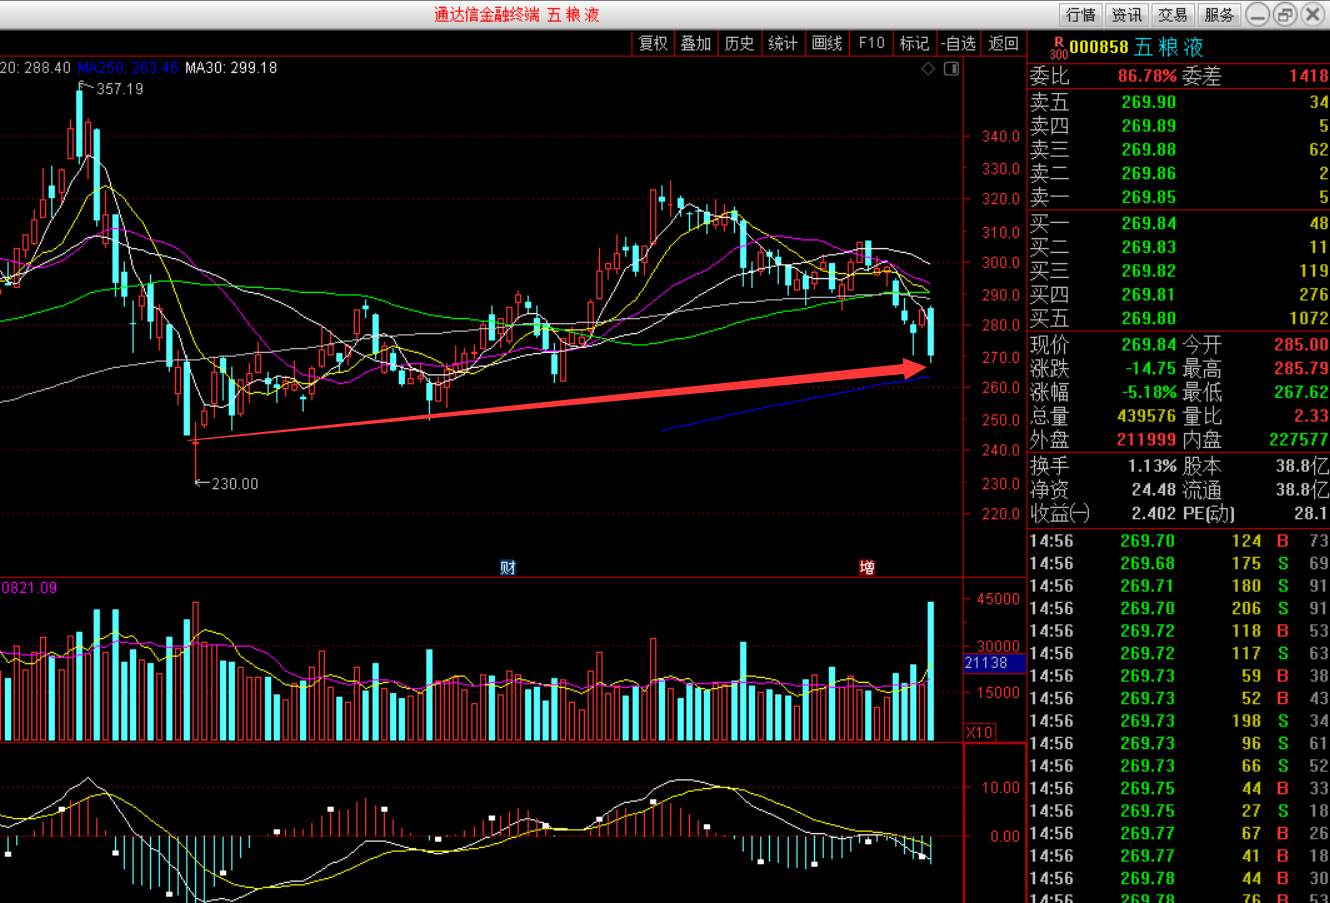Image resolution: width=1330 pixels, height=903 pixels.
Task: Select the 卖五 ask price 269.90
Action: 1149,102
